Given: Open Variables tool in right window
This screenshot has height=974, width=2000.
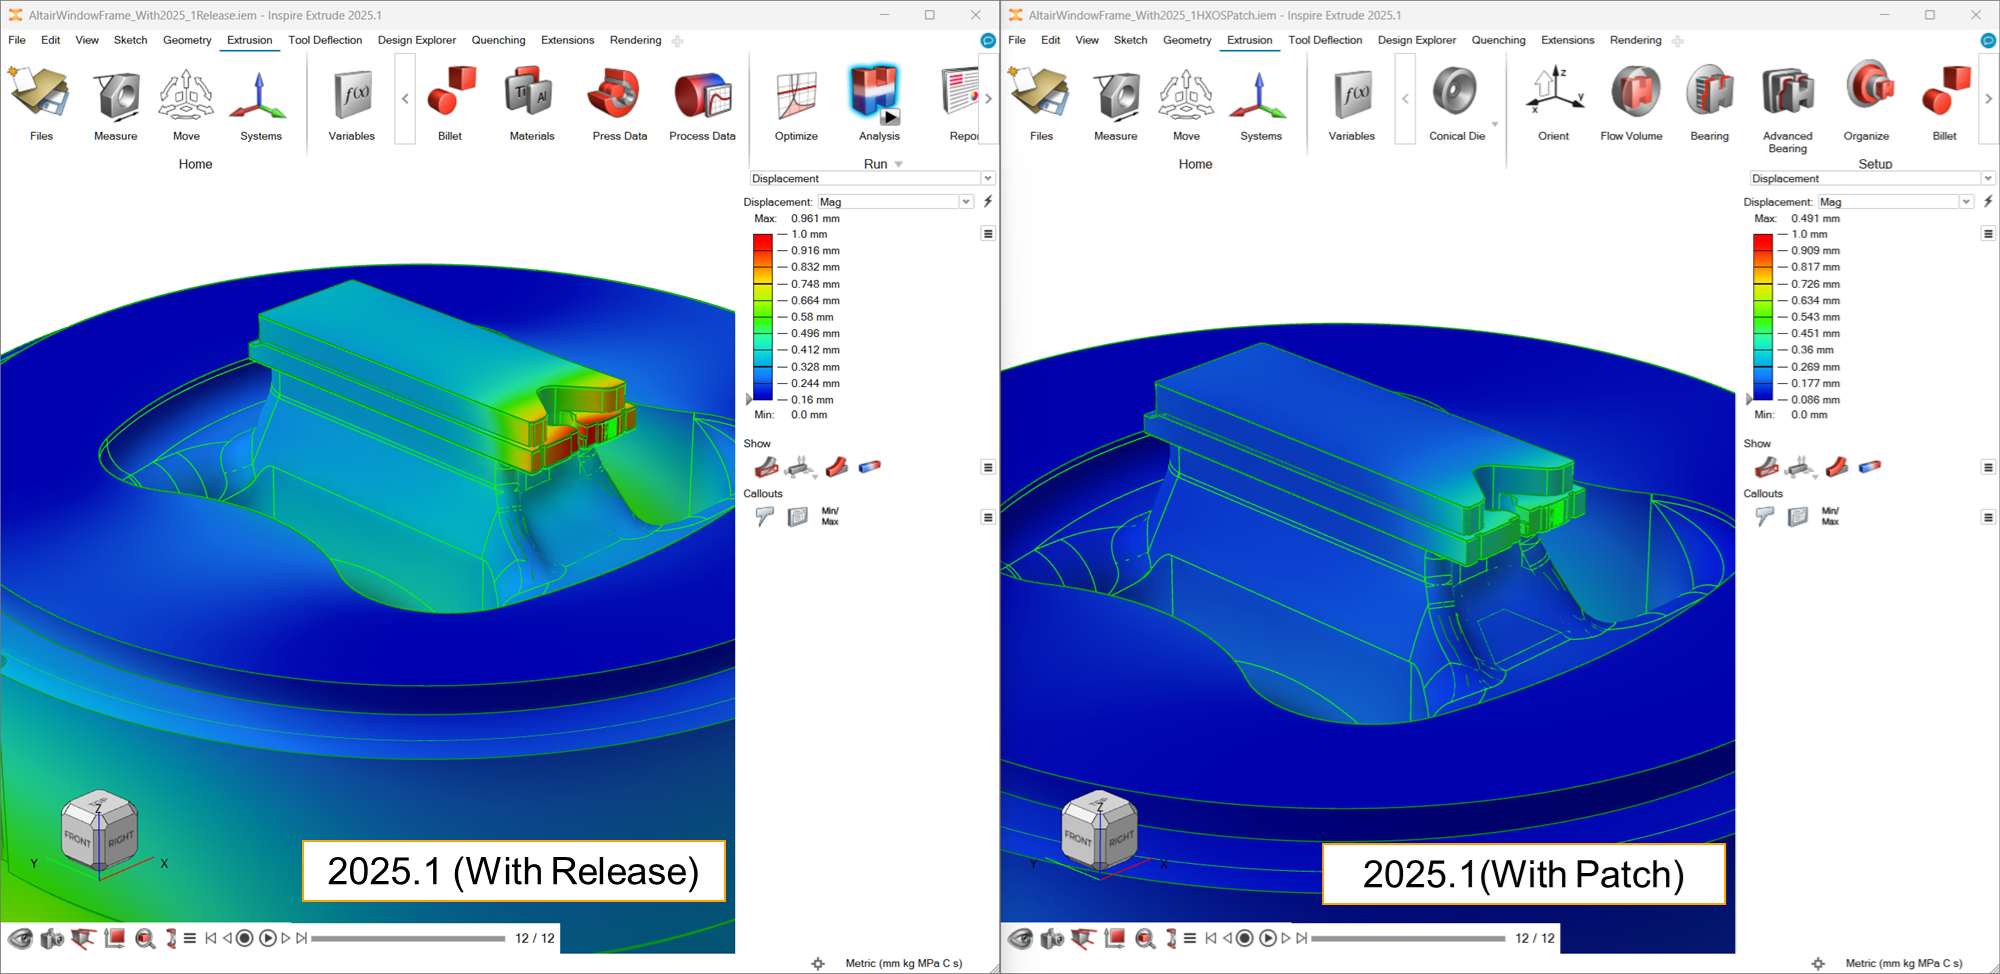Looking at the screenshot, I should [x=1352, y=103].
